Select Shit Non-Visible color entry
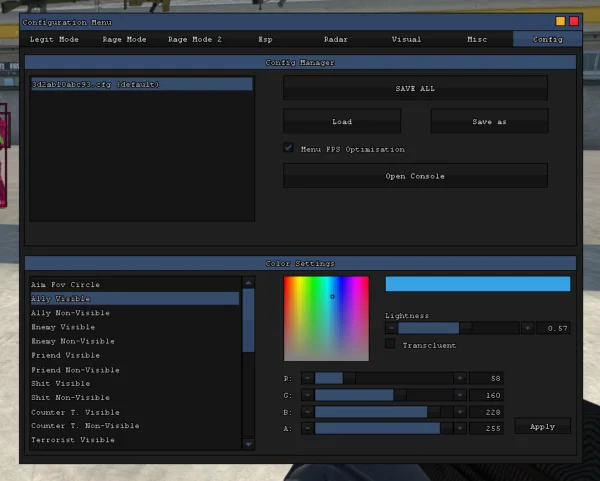Screen dimensions: 600x481 pyautogui.click(x=135, y=398)
